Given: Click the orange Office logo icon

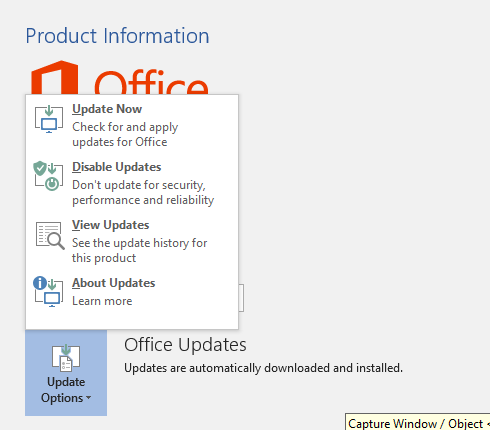Looking at the screenshot, I should pos(55,77).
